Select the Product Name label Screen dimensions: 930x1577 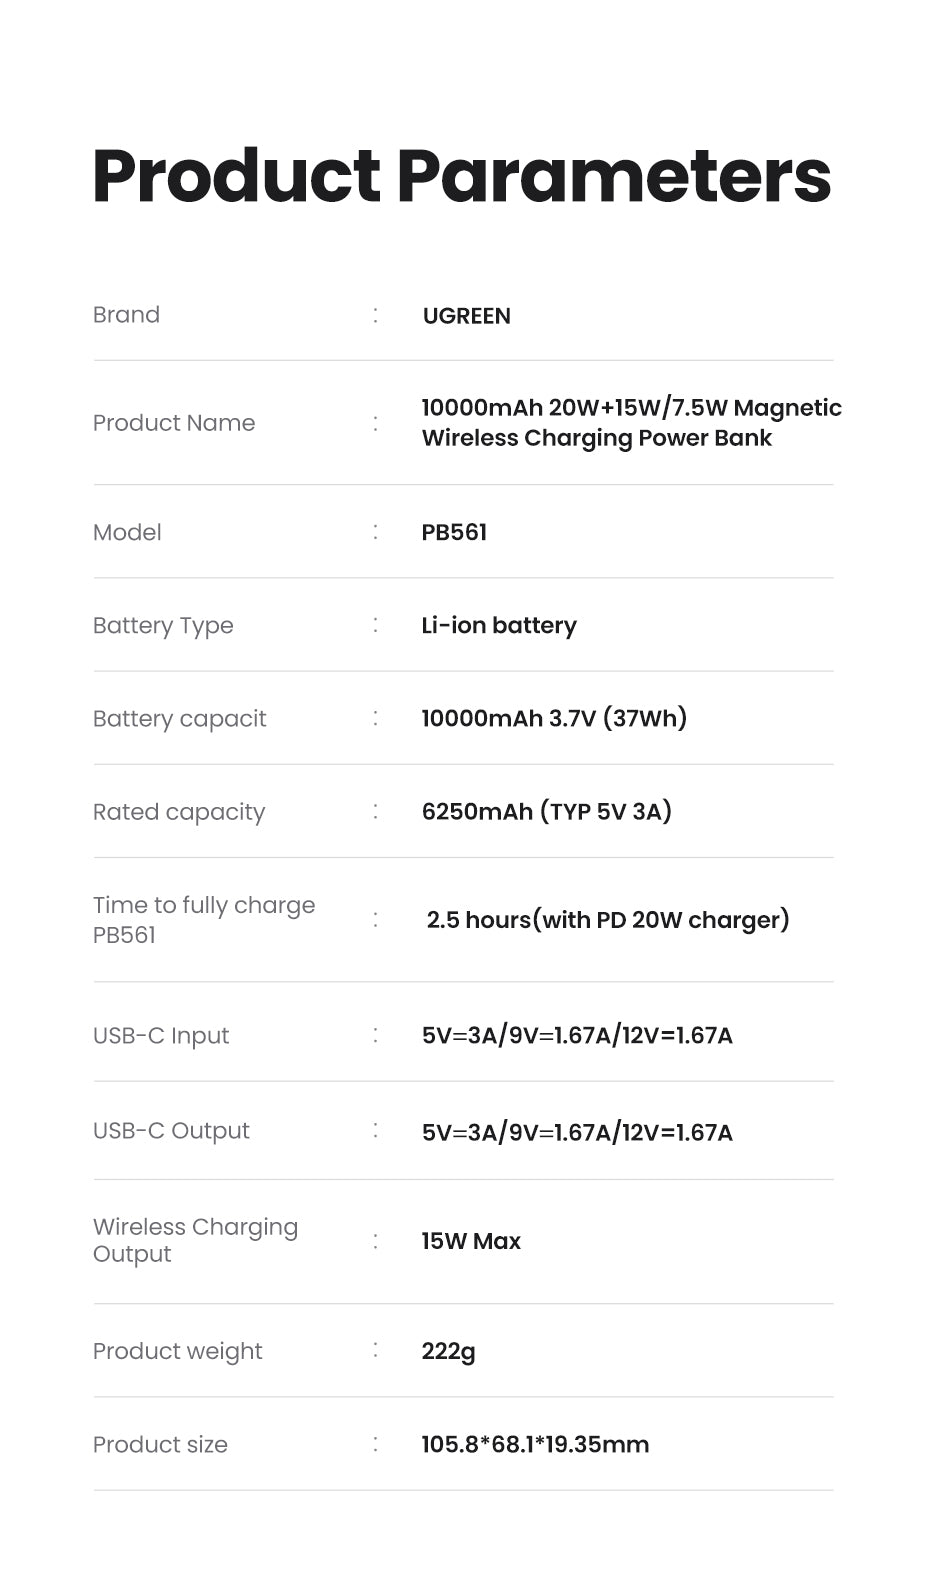tap(174, 423)
